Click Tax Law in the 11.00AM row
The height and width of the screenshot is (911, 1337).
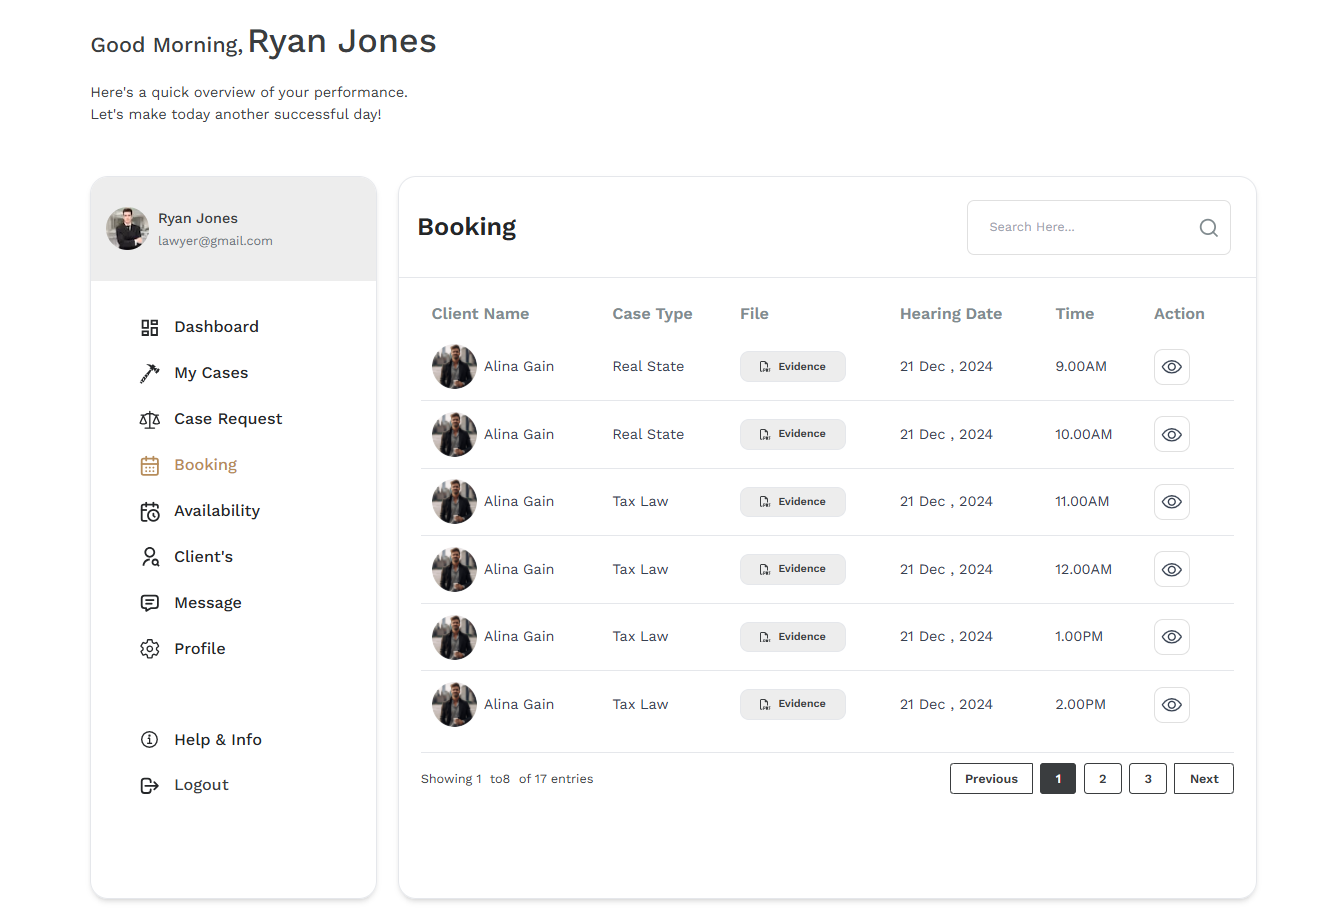coord(641,502)
